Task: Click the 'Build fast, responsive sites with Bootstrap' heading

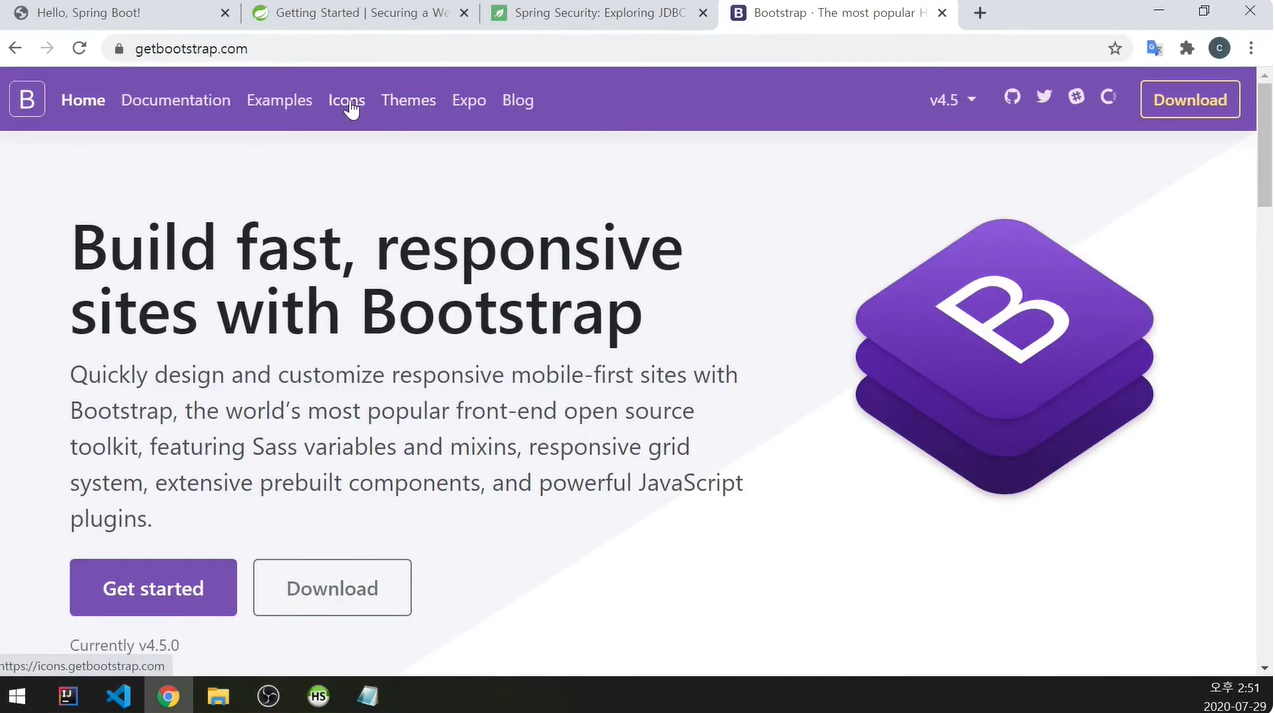Action: click(x=376, y=279)
